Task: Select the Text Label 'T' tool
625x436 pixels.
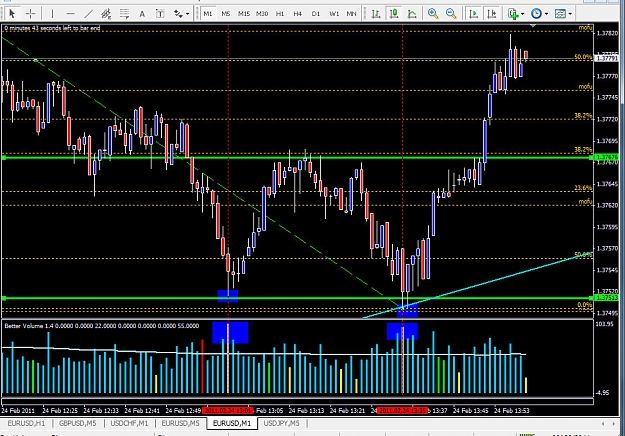Action: tap(160, 14)
